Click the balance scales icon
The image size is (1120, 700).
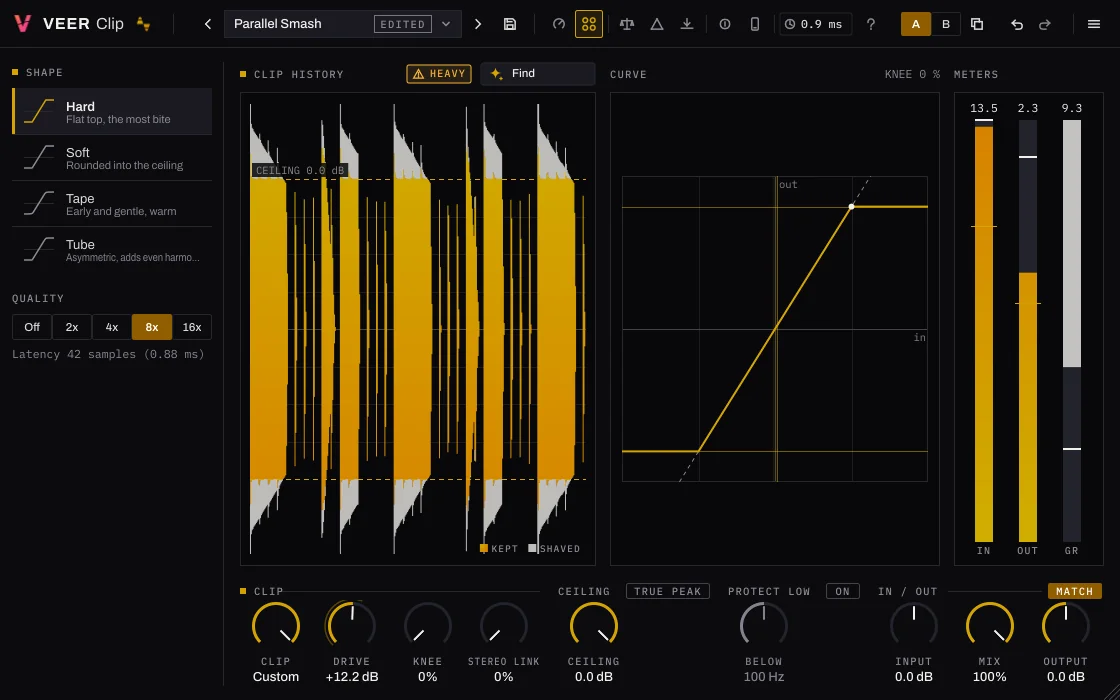pyautogui.click(x=627, y=24)
